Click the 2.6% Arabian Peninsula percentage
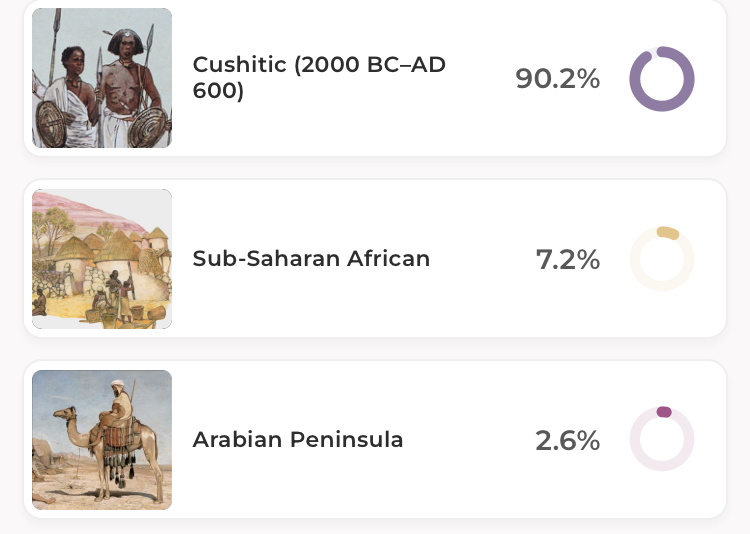The image size is (750, 534). pos(567,441)
